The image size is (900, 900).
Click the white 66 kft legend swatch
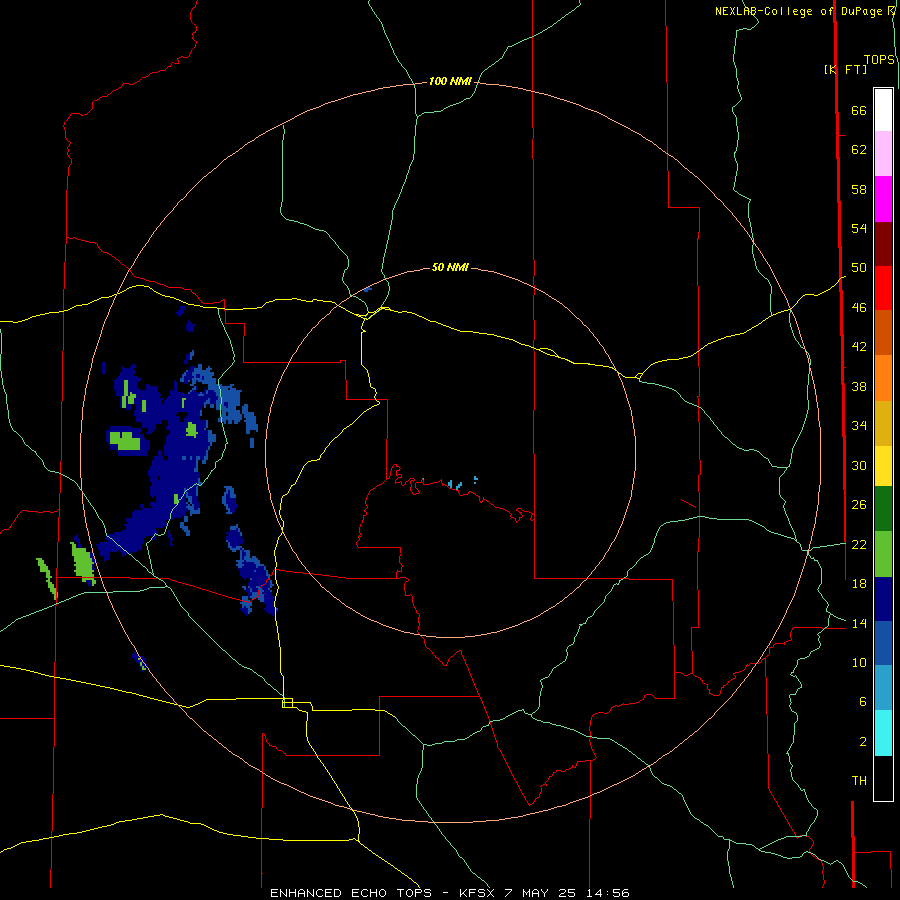(x=883, y=110)
